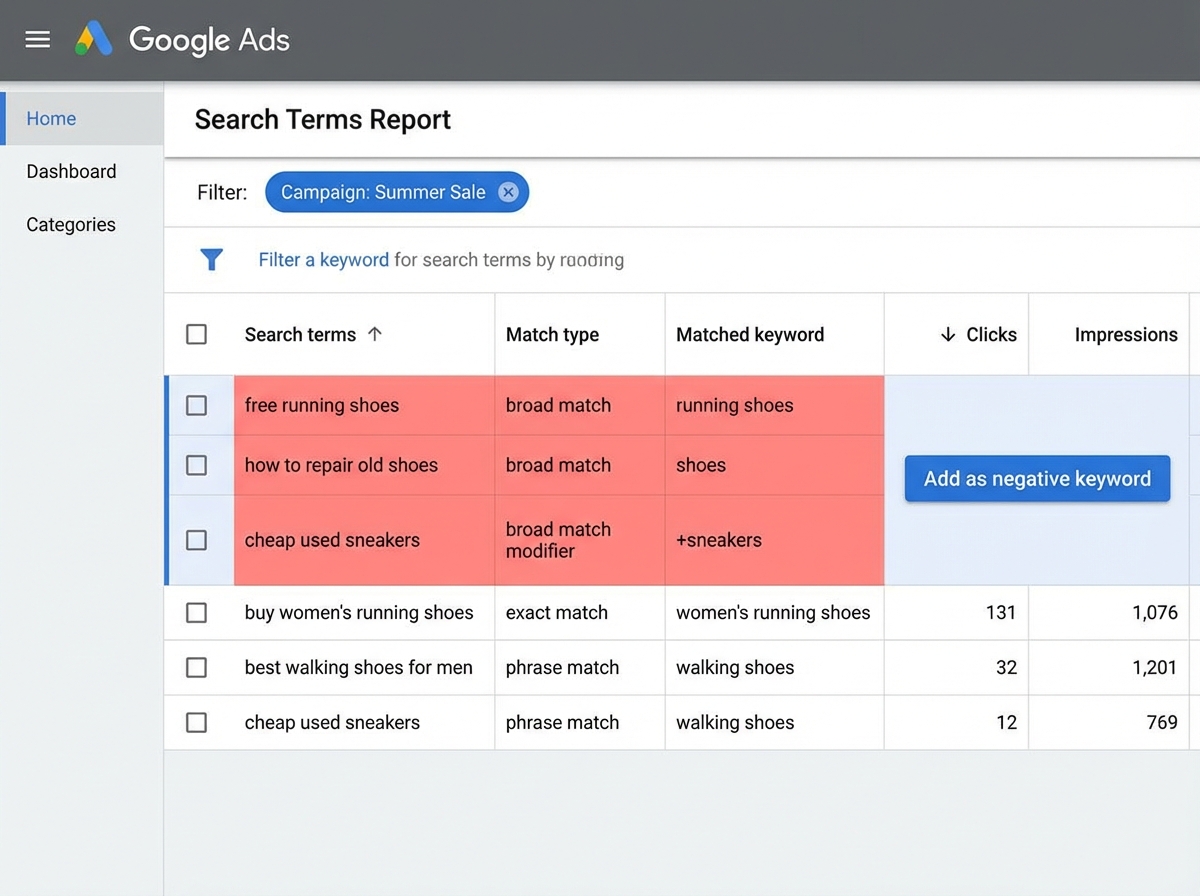Open the 'Filter a keyword' link
Image resolution: width=1200 pixels, height=896 pixels.
click(323, 259)
